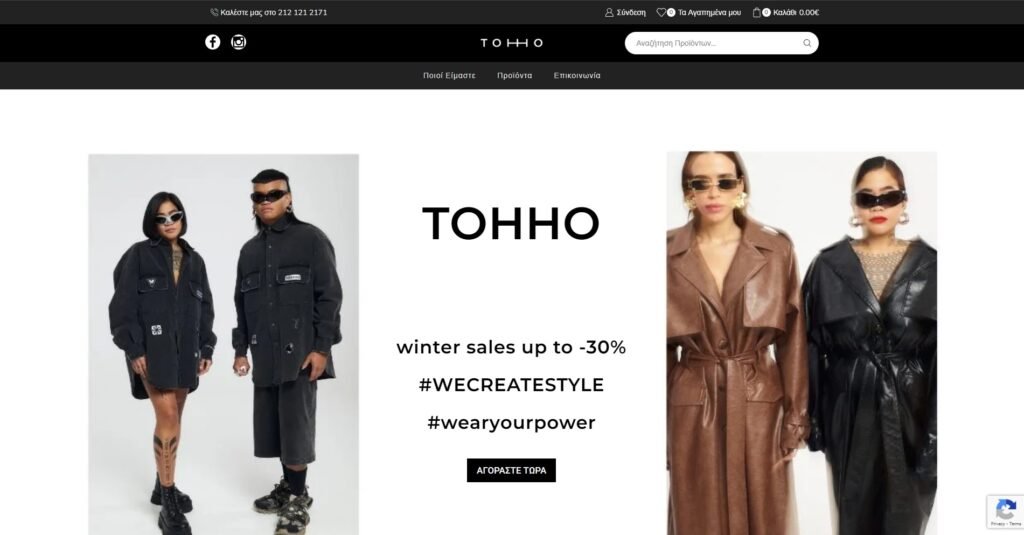Click the phone number 212 121 2171
Screen dimensions: 1024x535
click(302, 12)
